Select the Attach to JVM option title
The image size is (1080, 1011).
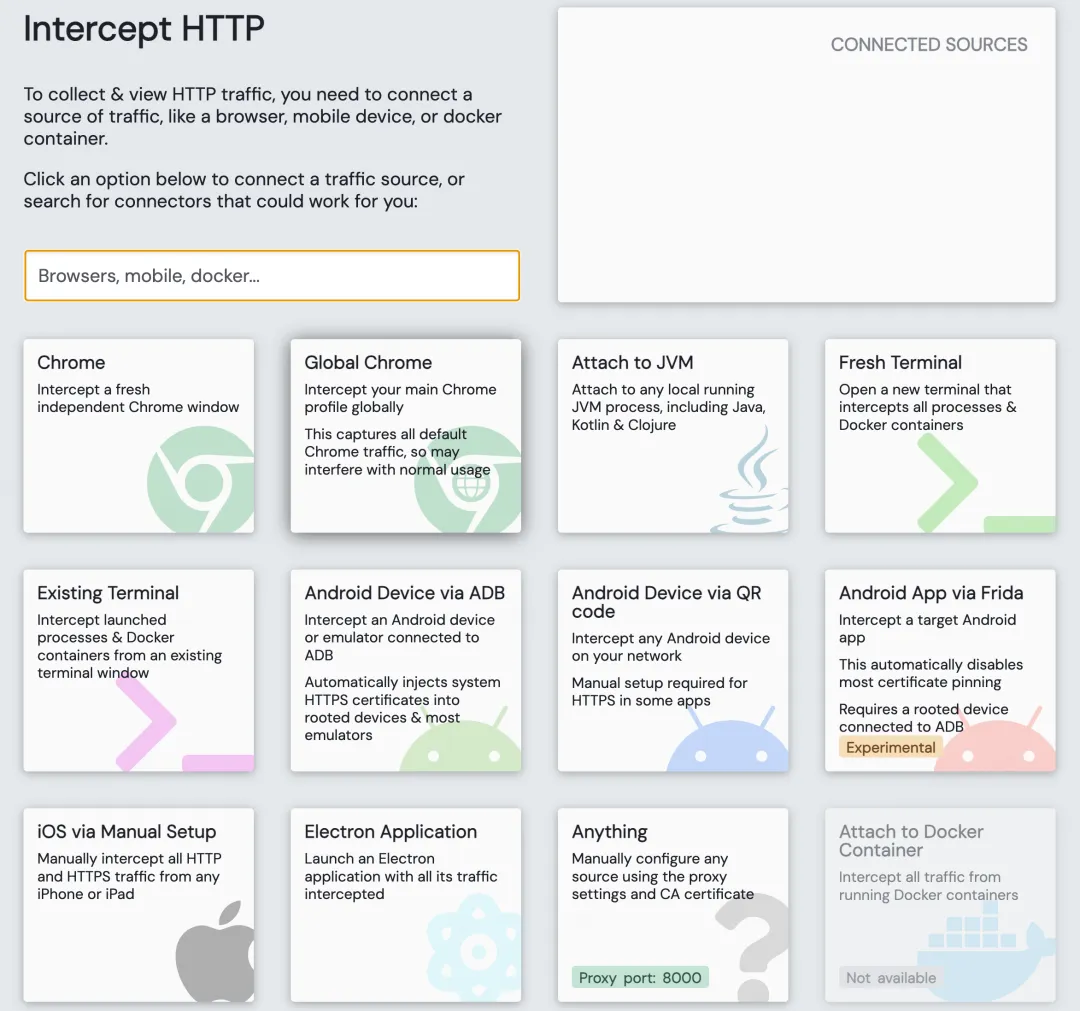tap(632, 363)
